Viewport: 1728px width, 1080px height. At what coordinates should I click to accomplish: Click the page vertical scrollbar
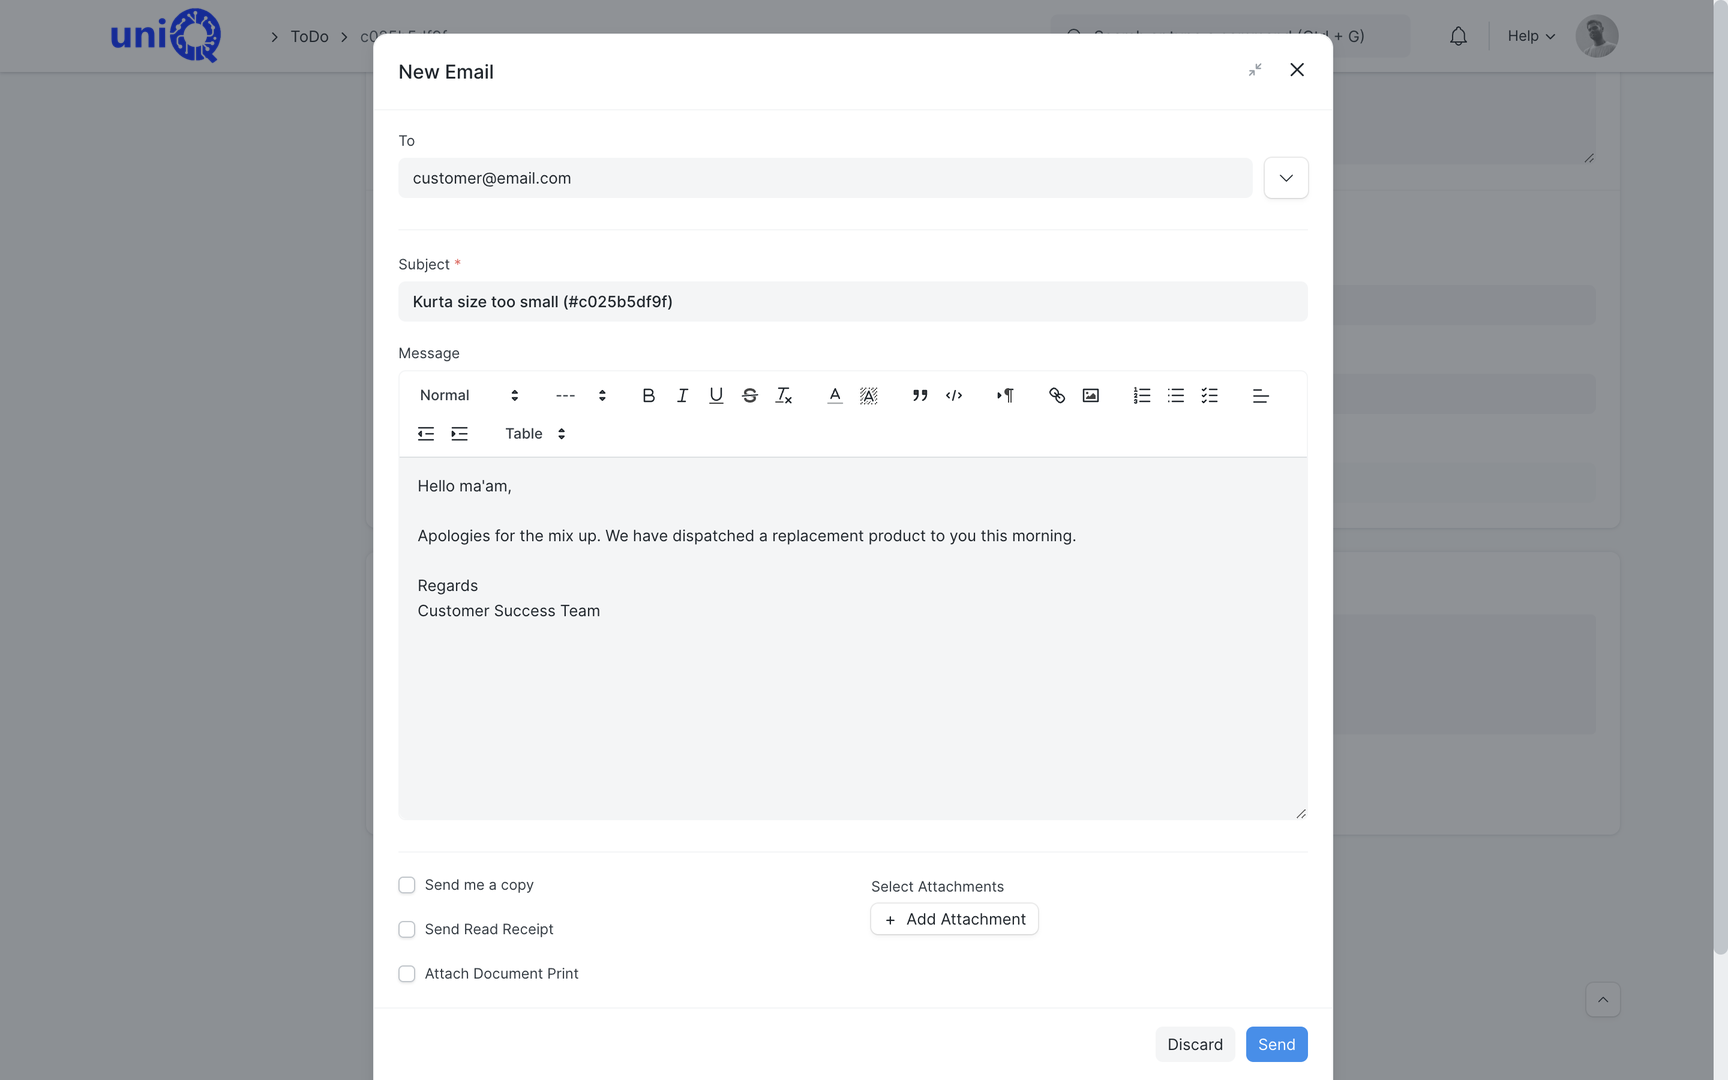click(1720, 478)
